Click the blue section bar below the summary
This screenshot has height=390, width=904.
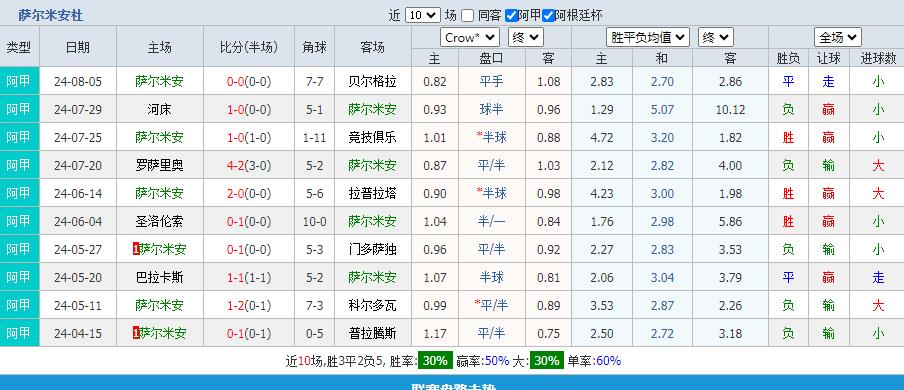tap(452, 382)
